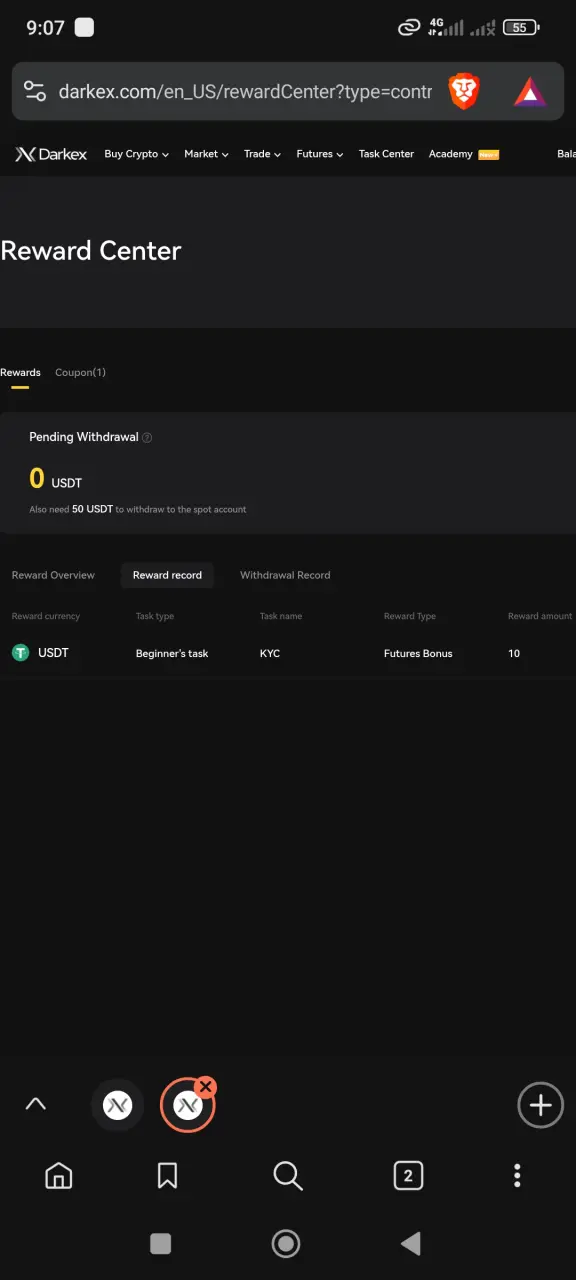Click Reward currency column header
Viewport: 576px width, 1280px height.
click(x=46, y=617)
